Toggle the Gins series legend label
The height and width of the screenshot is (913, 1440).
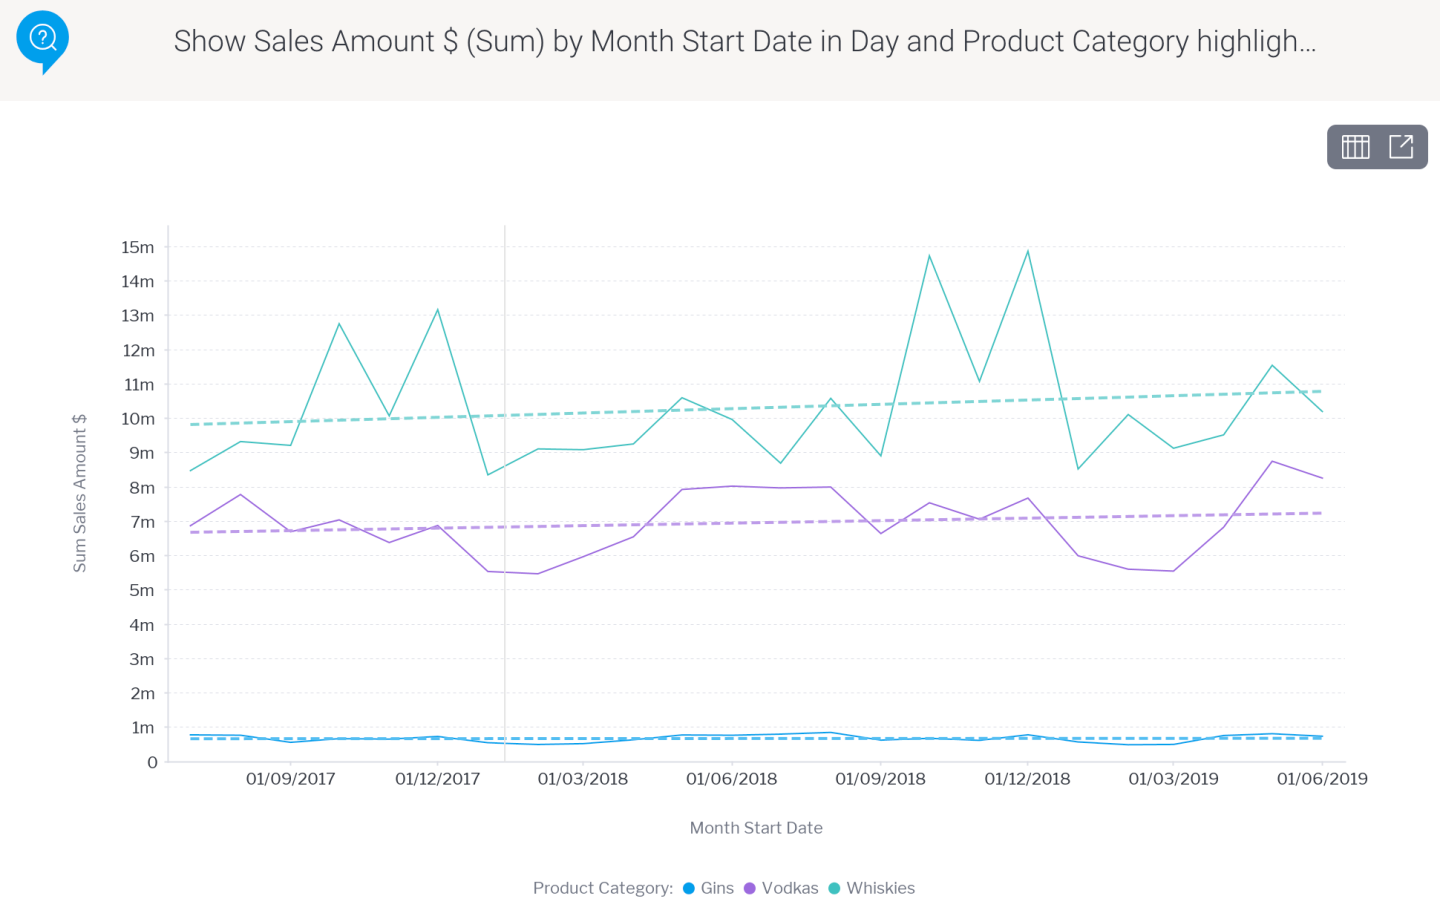pyautogui.click(x=717, y=888)
